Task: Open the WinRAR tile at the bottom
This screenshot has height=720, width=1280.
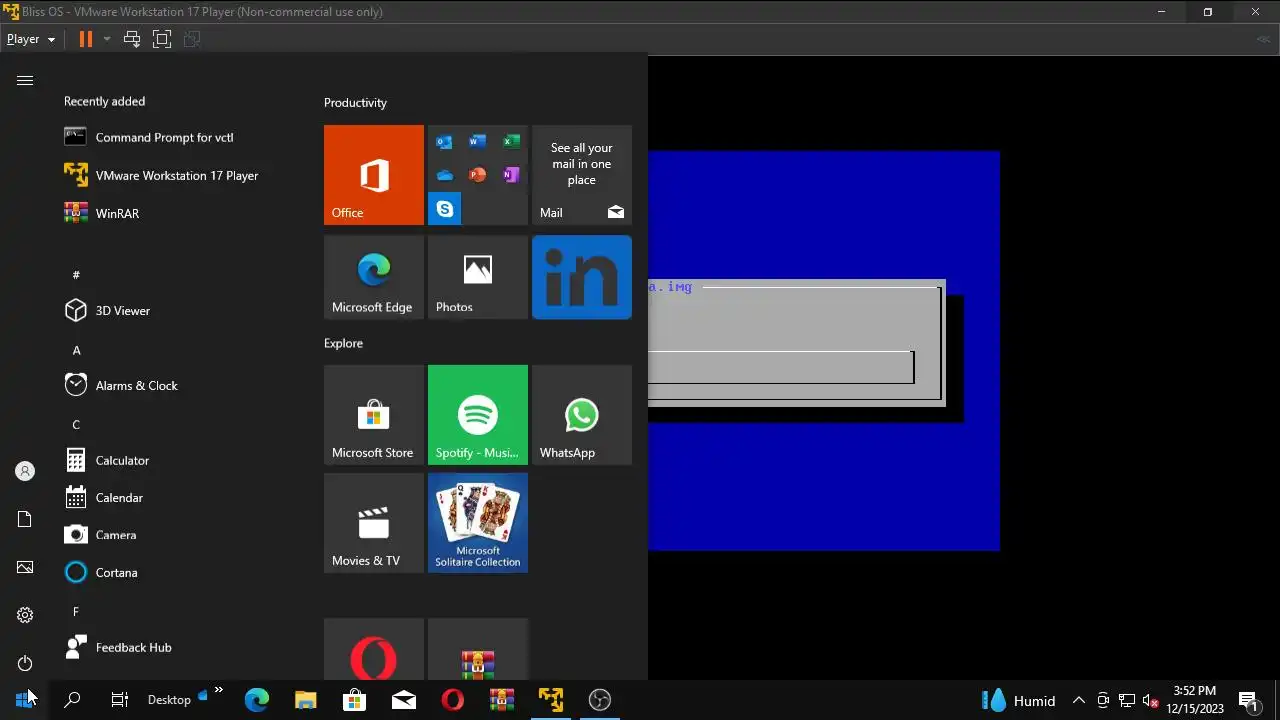Action: (x=478, y=649)
